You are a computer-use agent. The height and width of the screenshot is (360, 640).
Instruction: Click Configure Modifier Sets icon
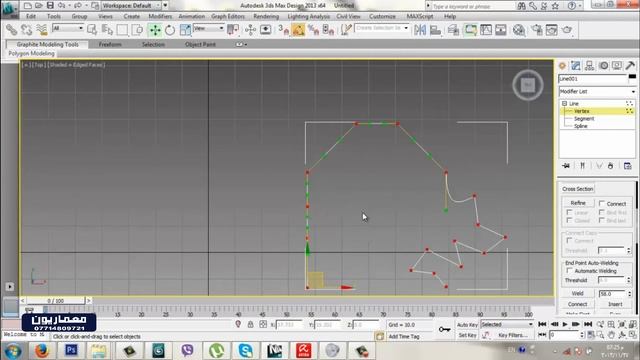click(628, 166)
